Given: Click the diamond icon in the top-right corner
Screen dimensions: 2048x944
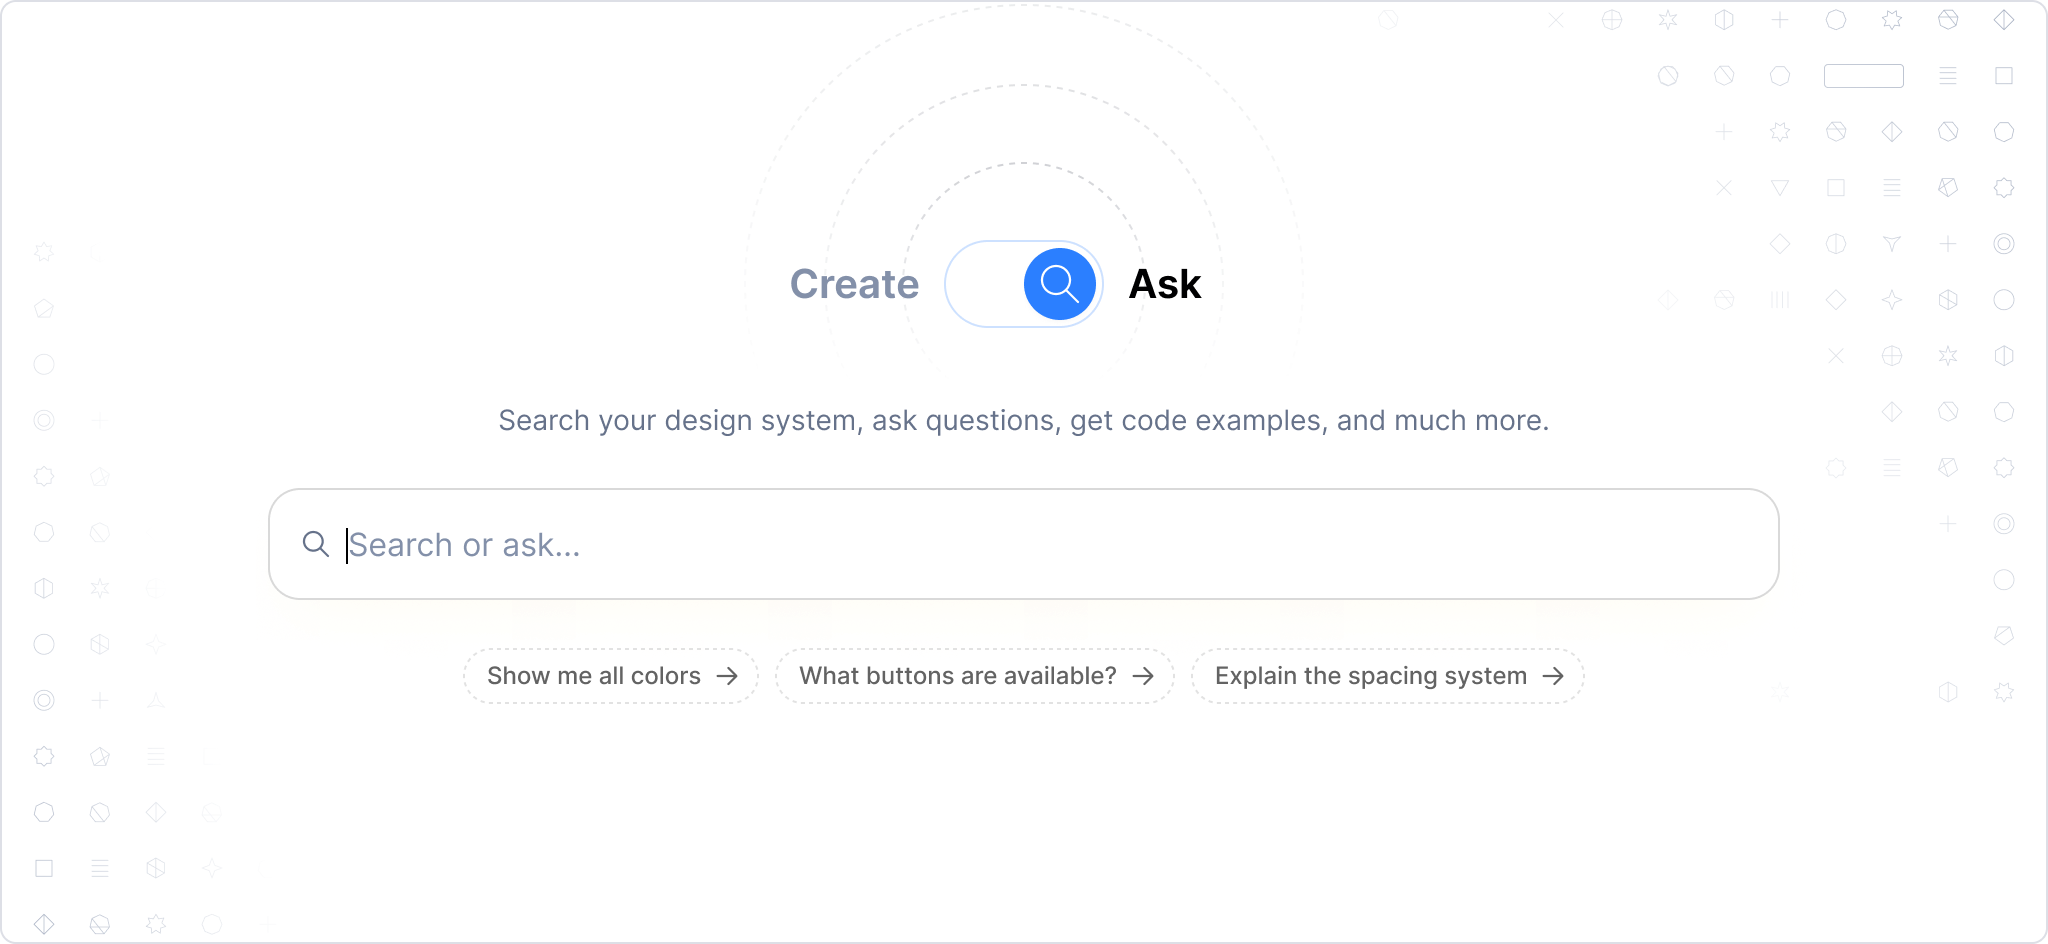Looking at the screenshot, I should 2004,20.
